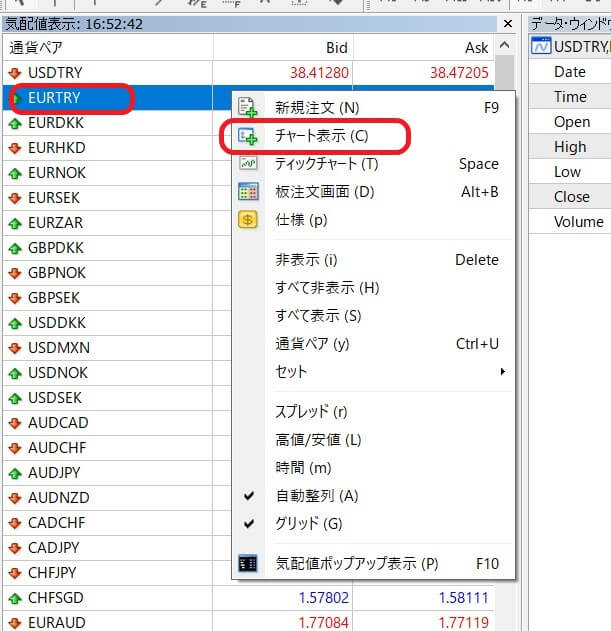Click the USDTRY chart icon in Data Window
This screenshot has height=631, width=611.
click(541, 46)
